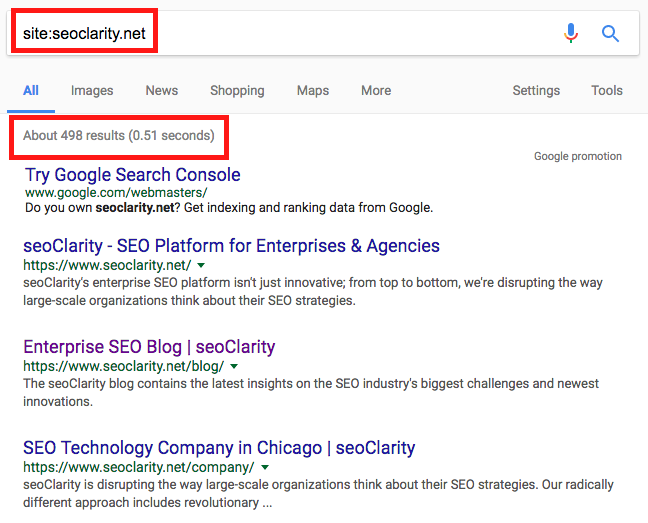Click the magnifying glass search icon
Screen dimensions: 648x523
610,34
